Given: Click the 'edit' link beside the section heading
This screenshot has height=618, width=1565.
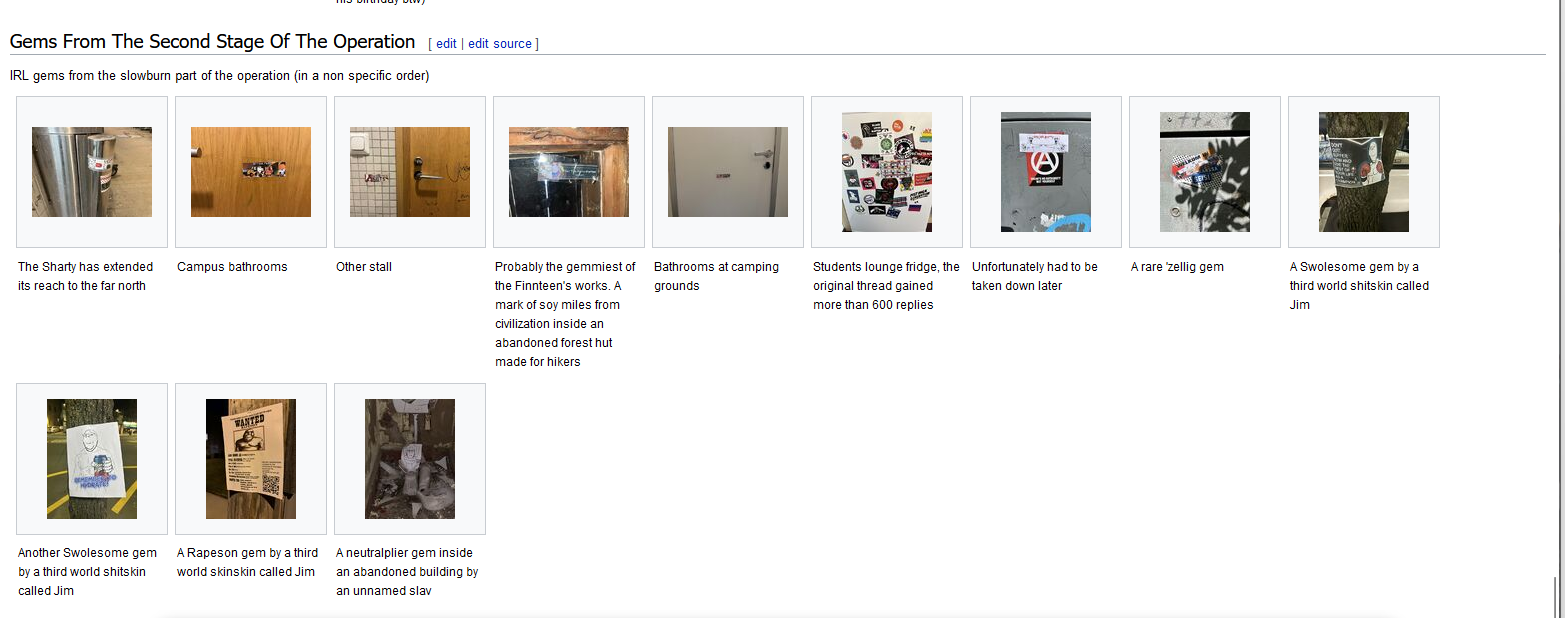Looking at the screenshot, I should (x=446, y=43).
